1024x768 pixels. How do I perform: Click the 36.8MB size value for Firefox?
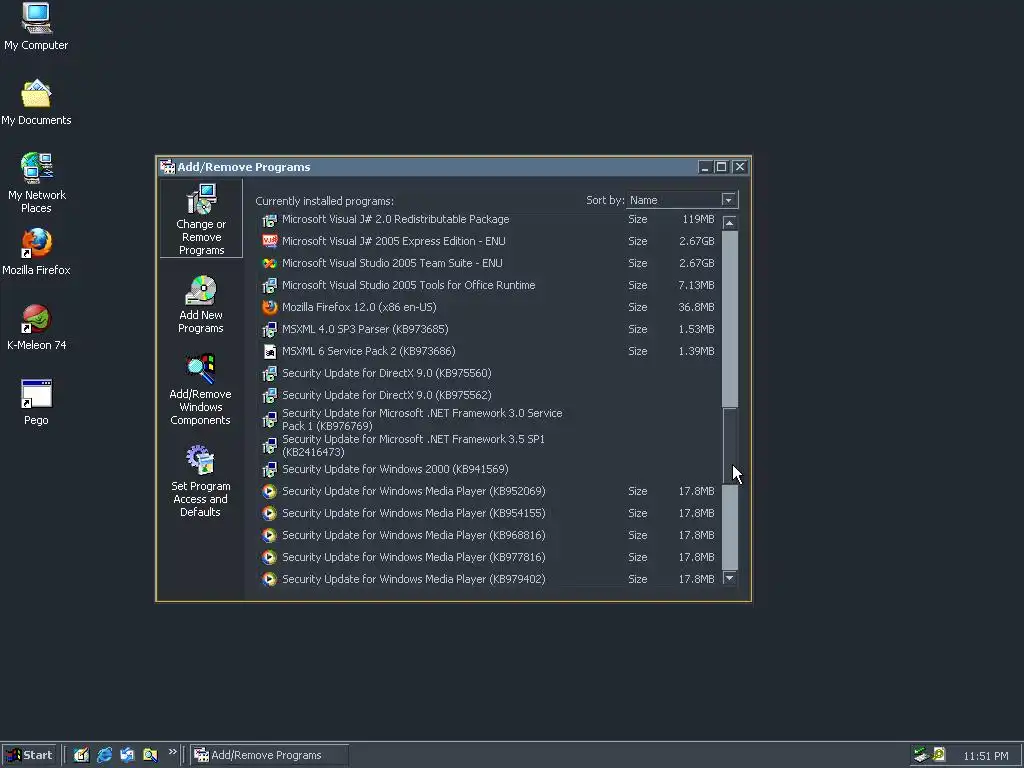pos(696,307)
